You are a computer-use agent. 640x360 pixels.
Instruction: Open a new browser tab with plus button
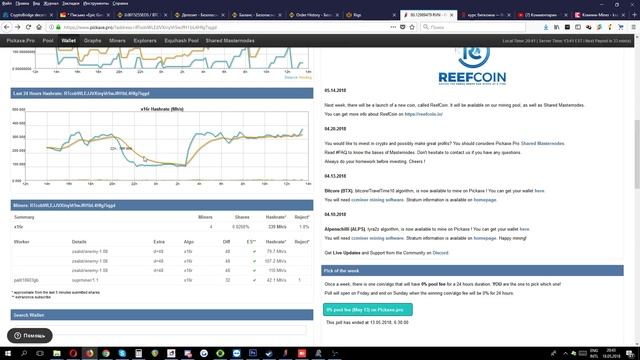tap(634, 15)
